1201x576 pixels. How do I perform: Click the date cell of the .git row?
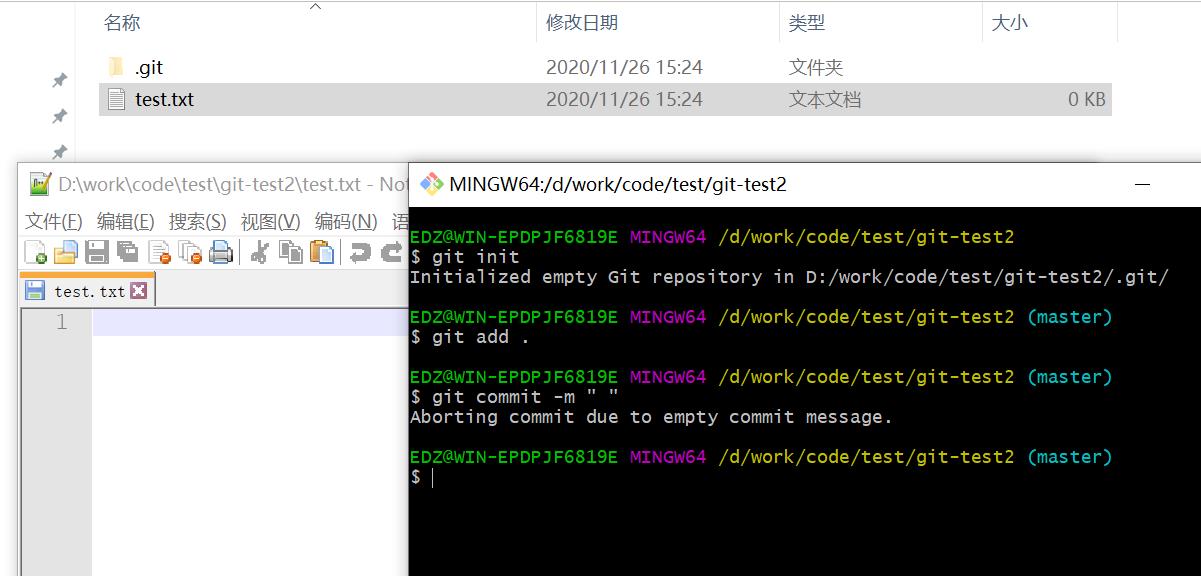point(624,67)
